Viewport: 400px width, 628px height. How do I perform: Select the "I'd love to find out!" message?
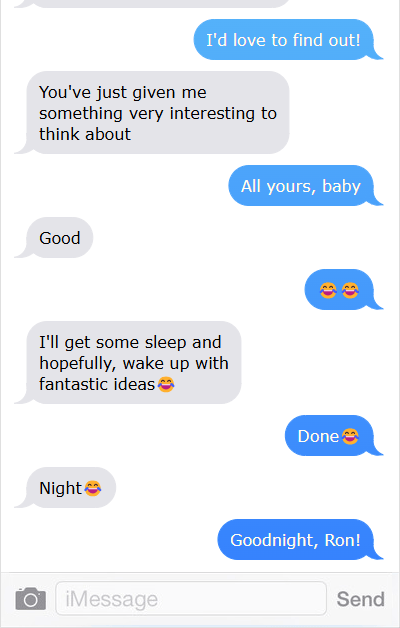283,40
